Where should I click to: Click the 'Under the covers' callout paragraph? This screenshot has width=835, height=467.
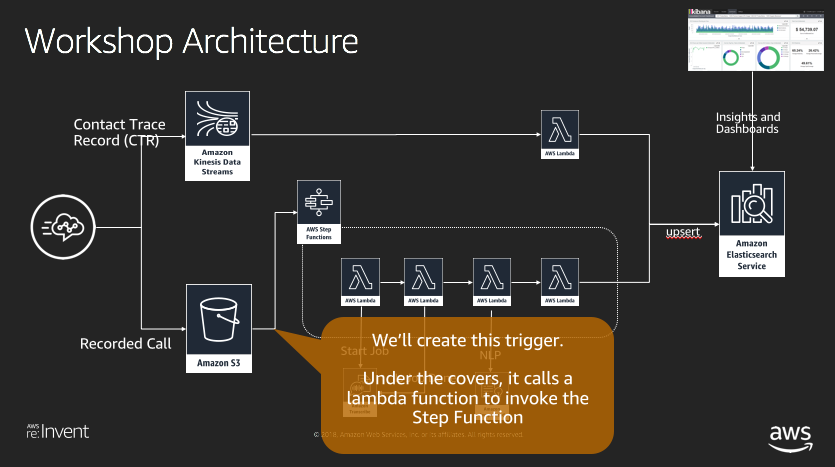468,397
